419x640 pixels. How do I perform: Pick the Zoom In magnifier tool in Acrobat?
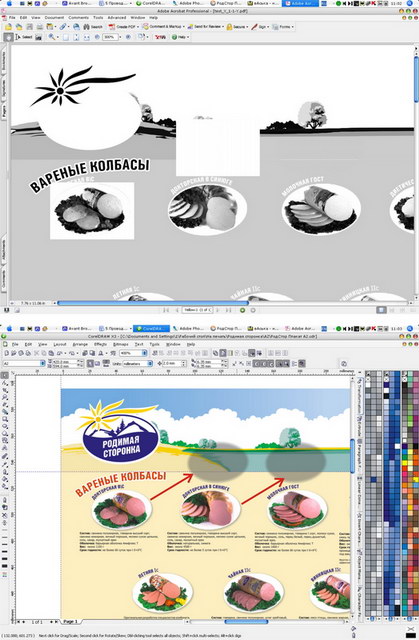click(x=51, y=37)
